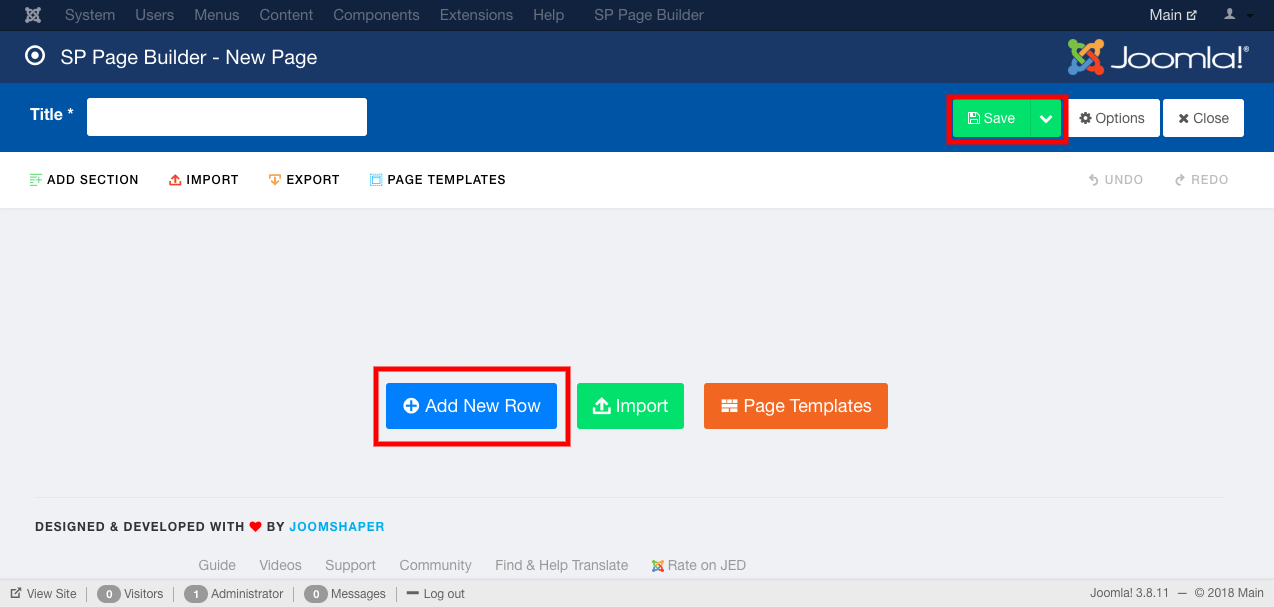
Task: Click the green Import button
Action: 630,406
